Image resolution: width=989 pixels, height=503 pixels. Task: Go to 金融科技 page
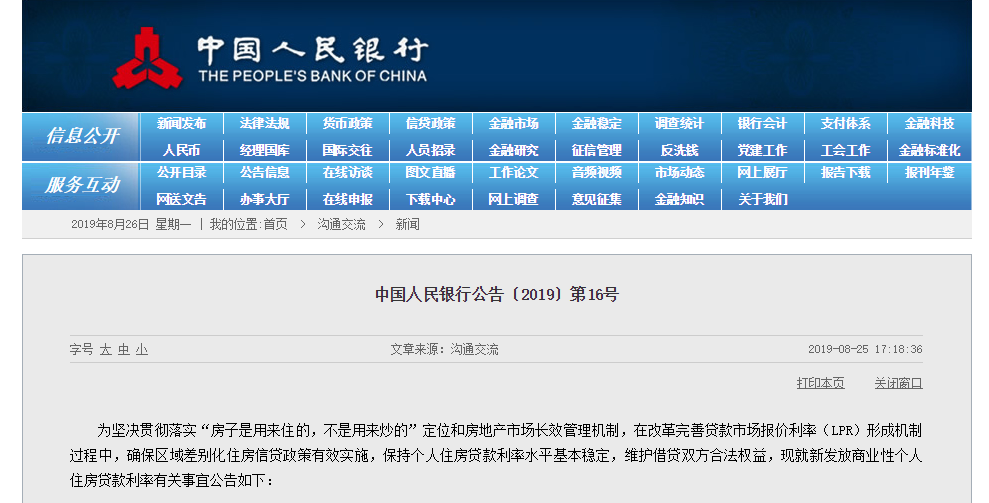point(929,124)
